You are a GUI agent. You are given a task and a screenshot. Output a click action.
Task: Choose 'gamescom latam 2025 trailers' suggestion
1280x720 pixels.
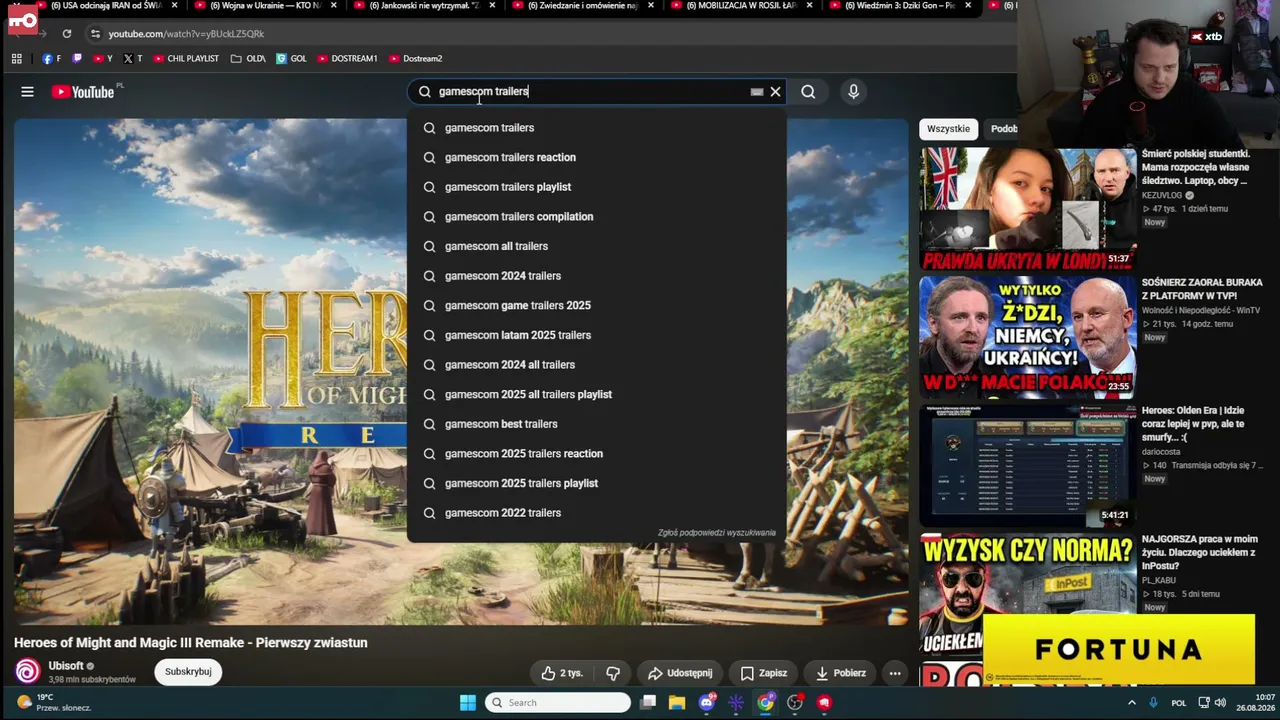pyautogui.click(x=597, y=335)
